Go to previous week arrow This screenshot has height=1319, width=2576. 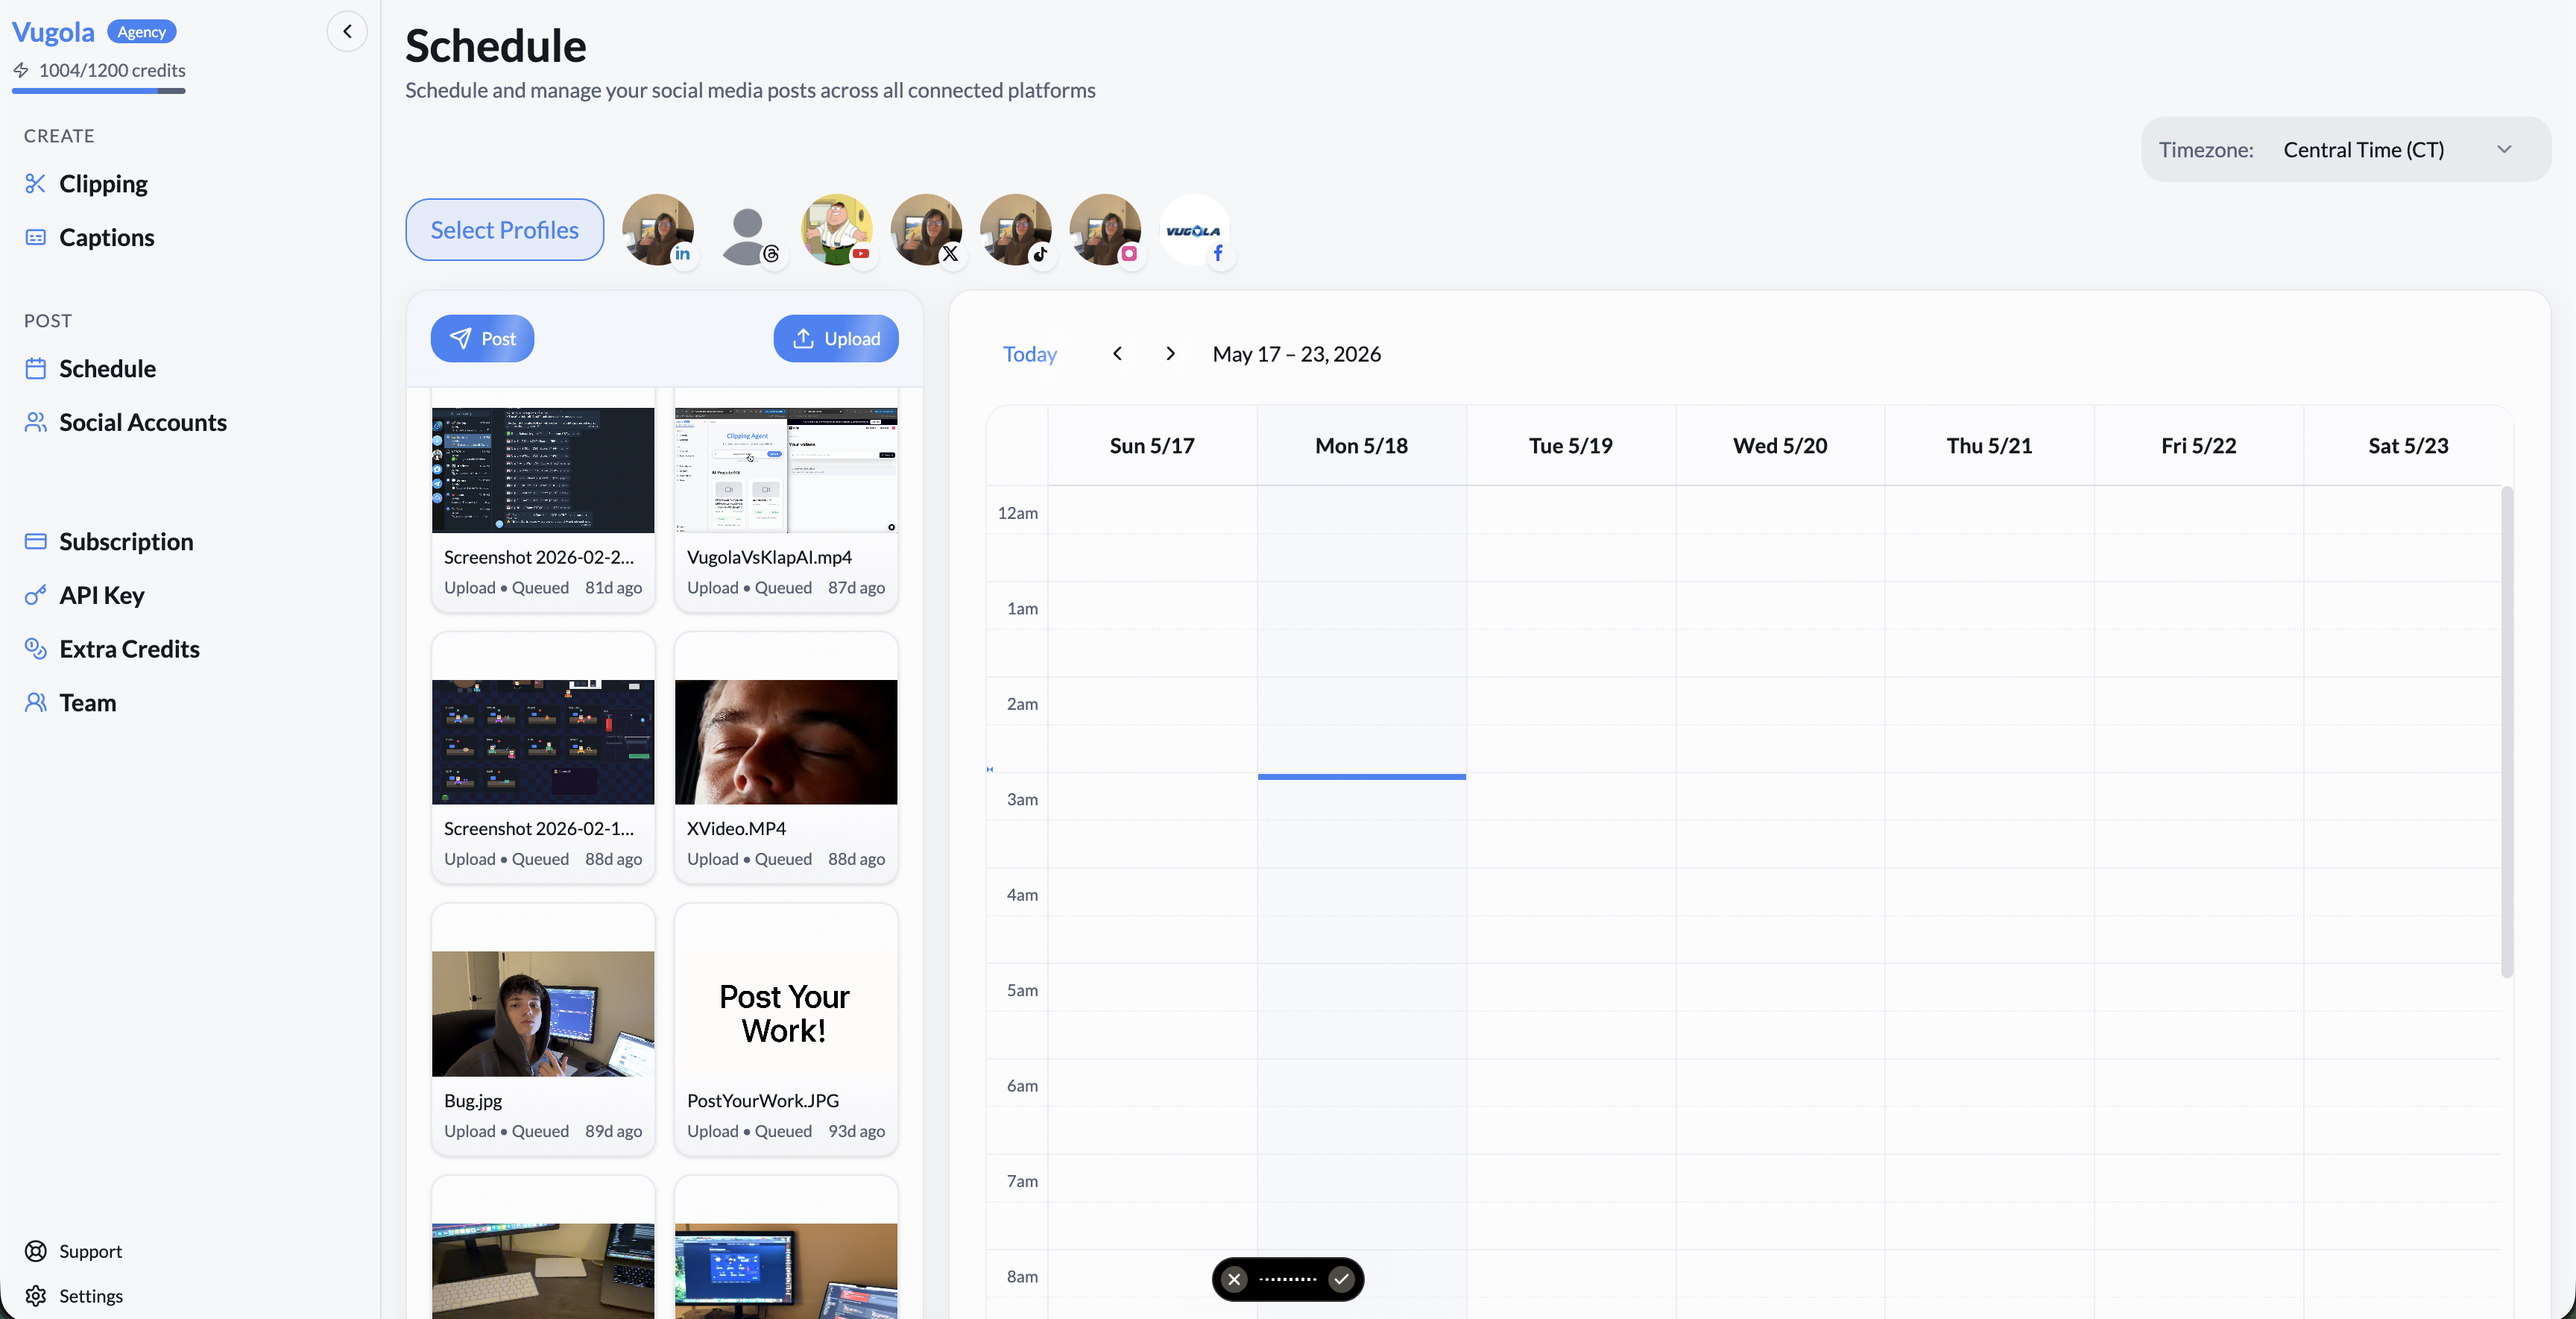[1118, 353]
